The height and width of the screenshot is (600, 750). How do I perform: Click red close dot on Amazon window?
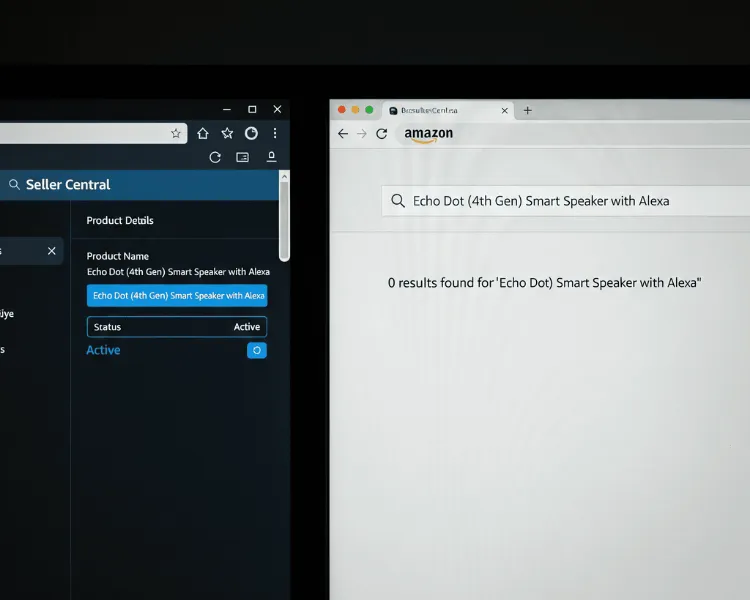coord(342,110)
